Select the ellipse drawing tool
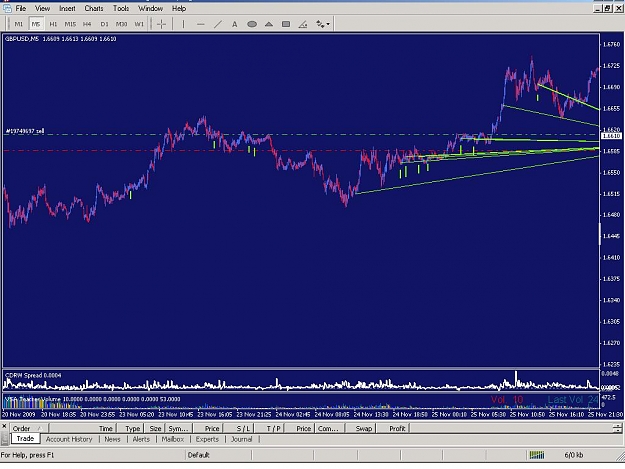625x469 pixels. [x=252, y=24]
